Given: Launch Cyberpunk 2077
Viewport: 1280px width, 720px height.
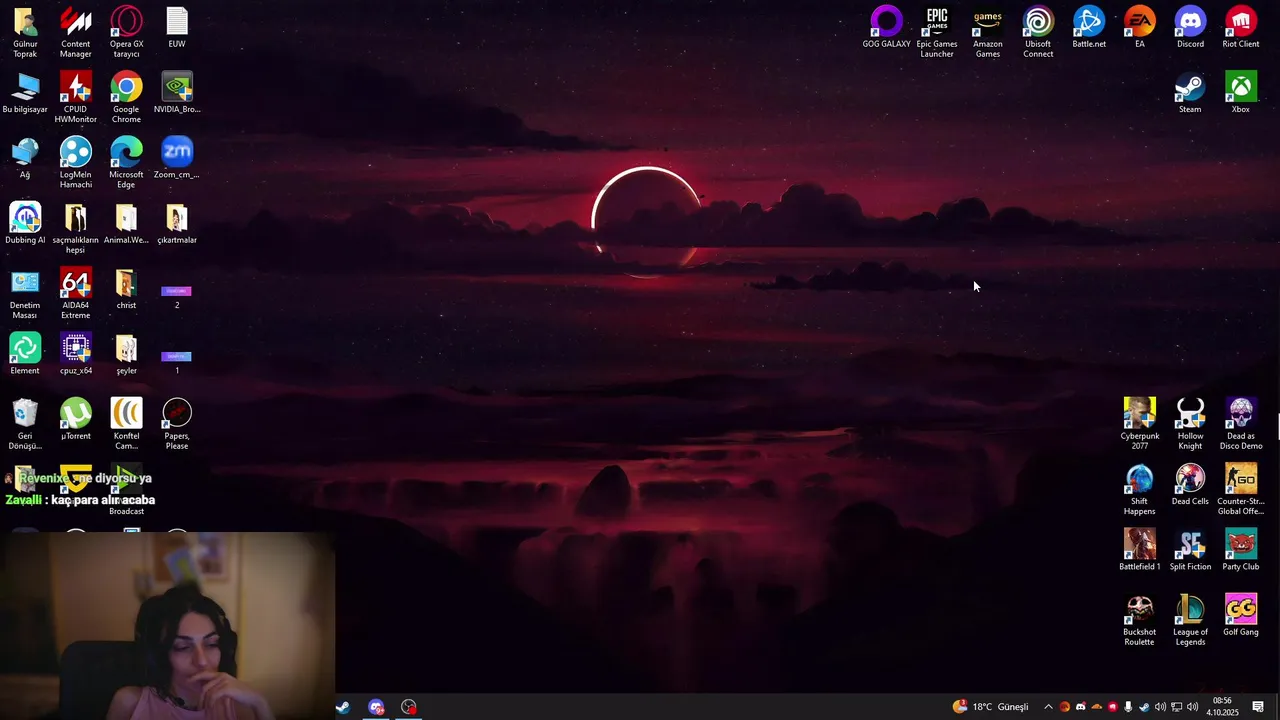Looking at the screenshot, I should pos(1139,424).
